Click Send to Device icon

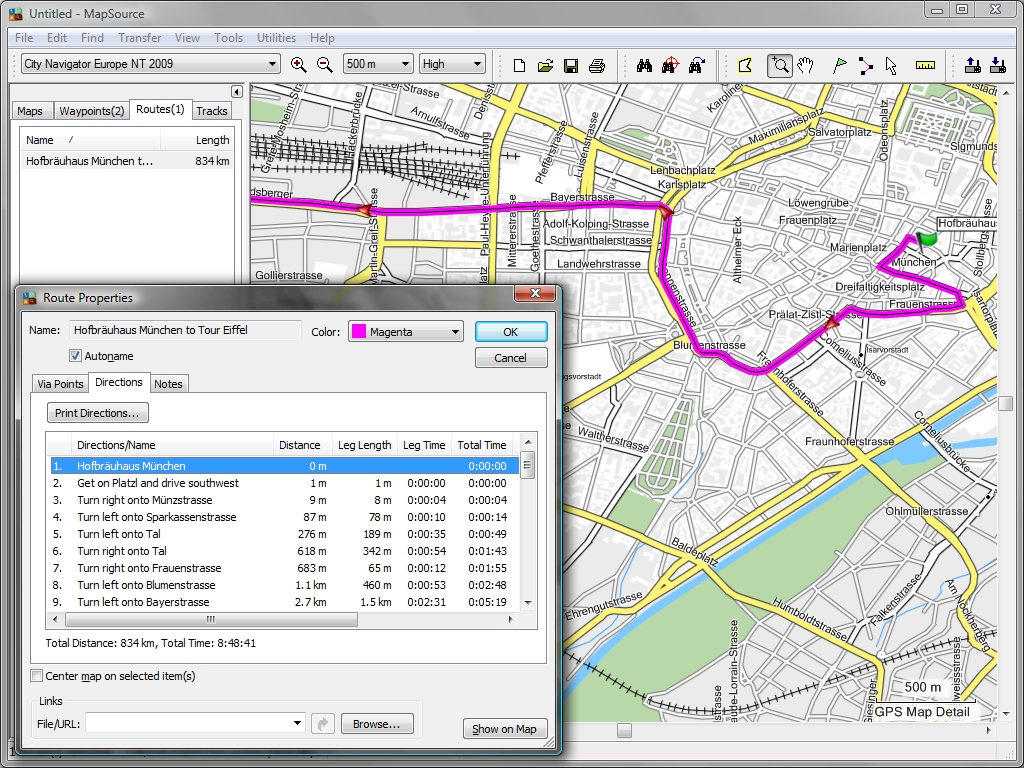point(972,65)
